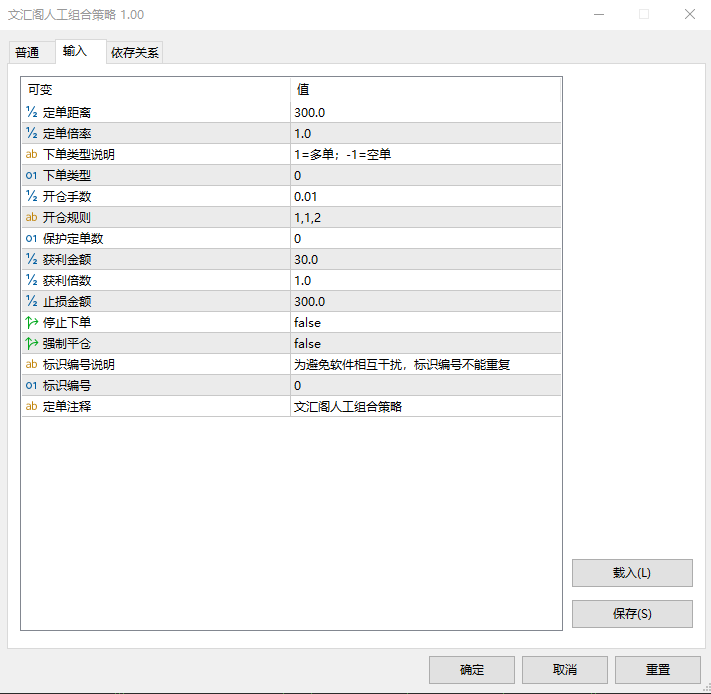The height and width of the screenshot is (694, 711).
Task: Click the 重置 button
Action: pos(657,670)
